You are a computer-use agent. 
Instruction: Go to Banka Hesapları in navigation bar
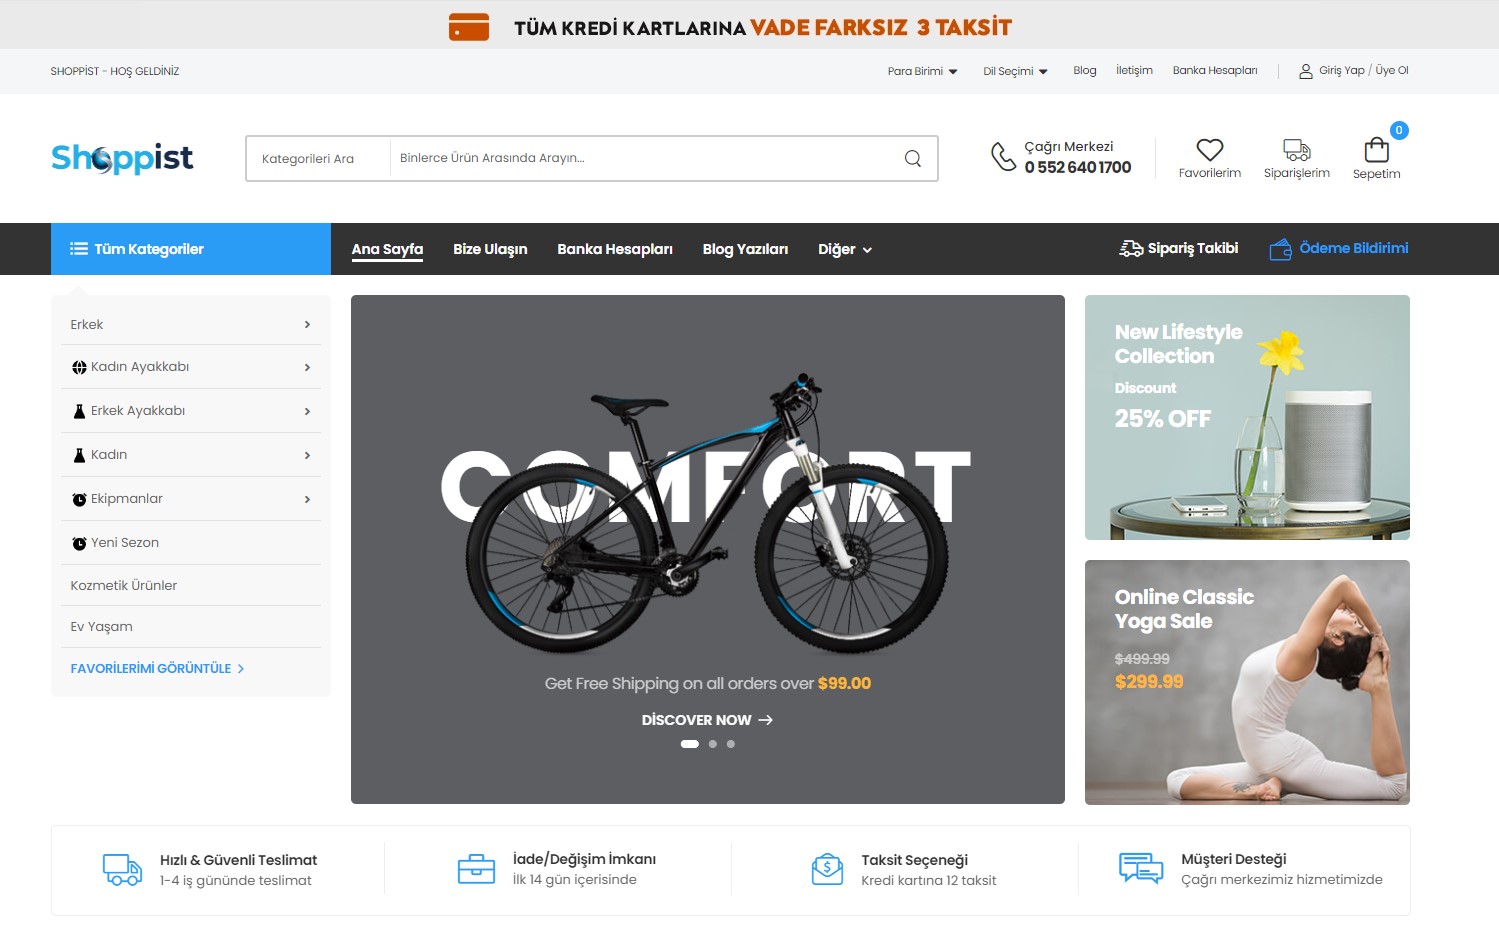(x=614, y=249)
